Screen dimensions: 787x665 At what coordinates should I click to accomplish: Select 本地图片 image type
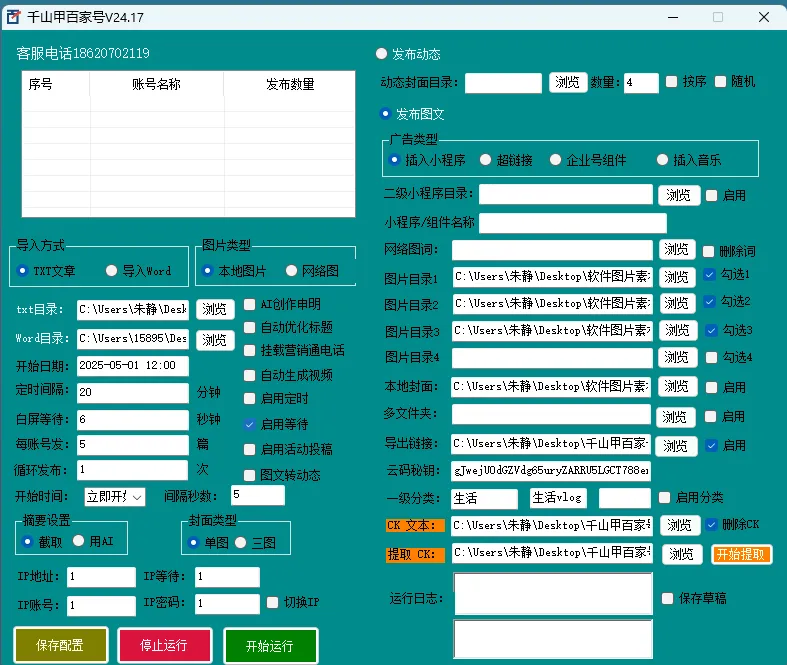pyautogui.click(x=207, y=271)
